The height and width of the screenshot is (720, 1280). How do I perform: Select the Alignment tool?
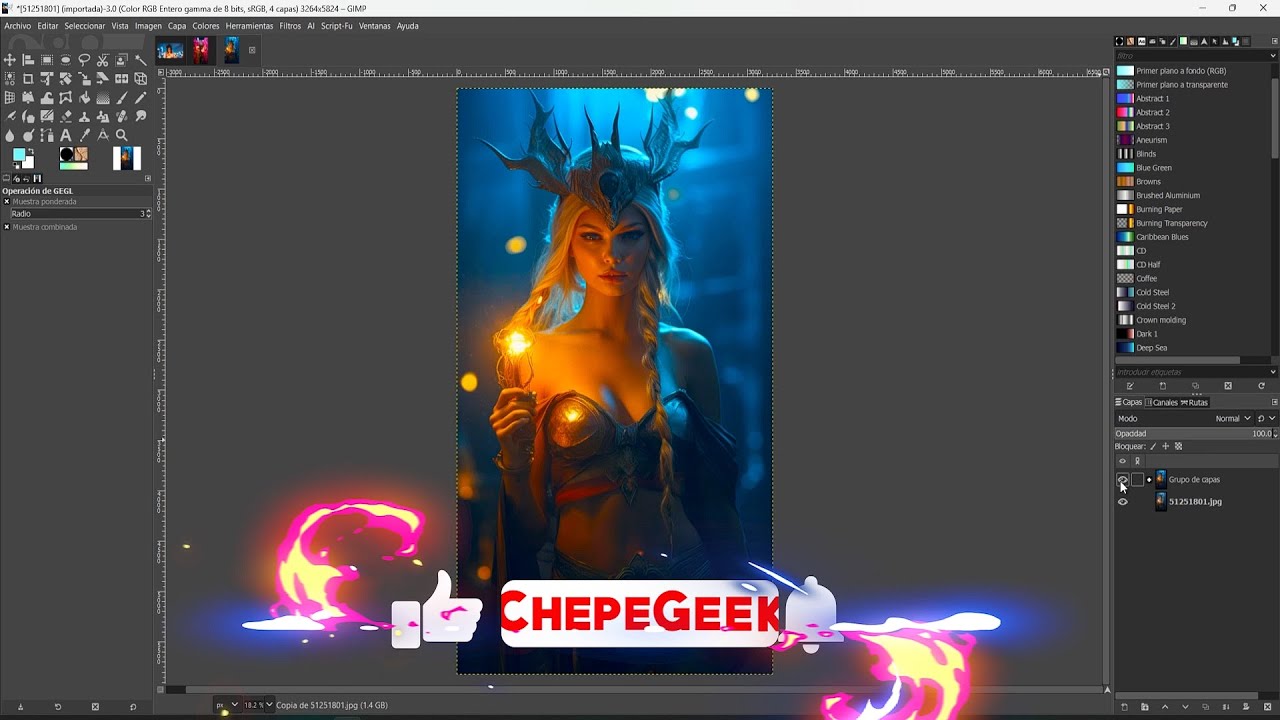pos(28,60)
